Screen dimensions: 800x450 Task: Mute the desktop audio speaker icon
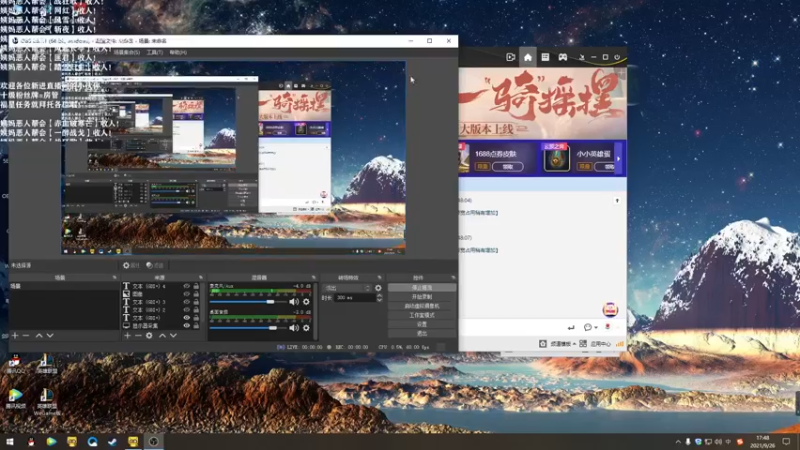(x=294, y=328)
